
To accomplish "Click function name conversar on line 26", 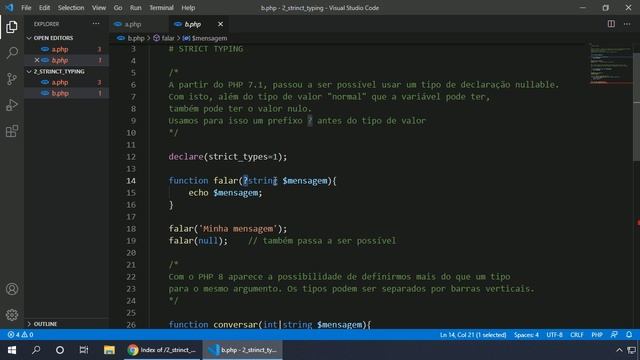I will 236,325.
